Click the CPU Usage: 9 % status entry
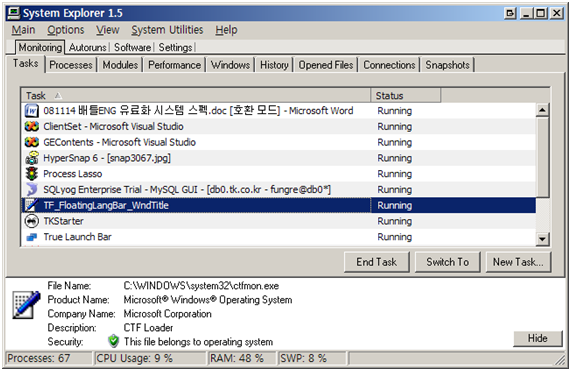The width and height of the screenshot is (571, 371). (149, 358)
